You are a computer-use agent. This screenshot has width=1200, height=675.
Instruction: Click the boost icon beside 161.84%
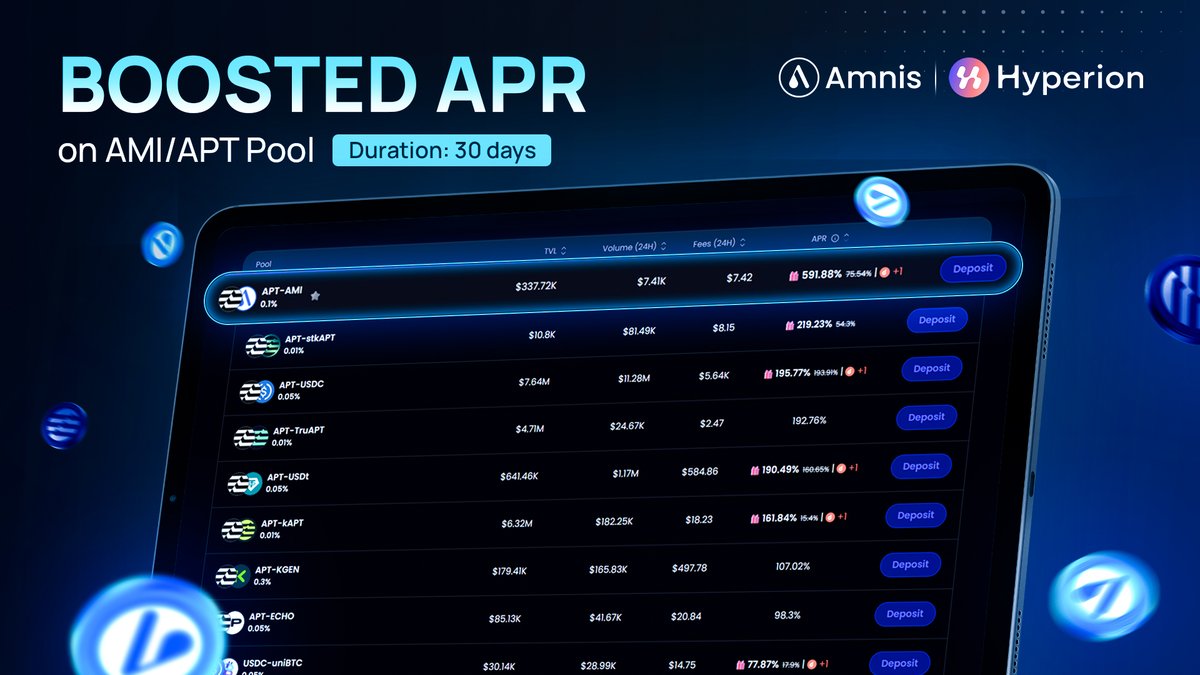tap(754, 517)
